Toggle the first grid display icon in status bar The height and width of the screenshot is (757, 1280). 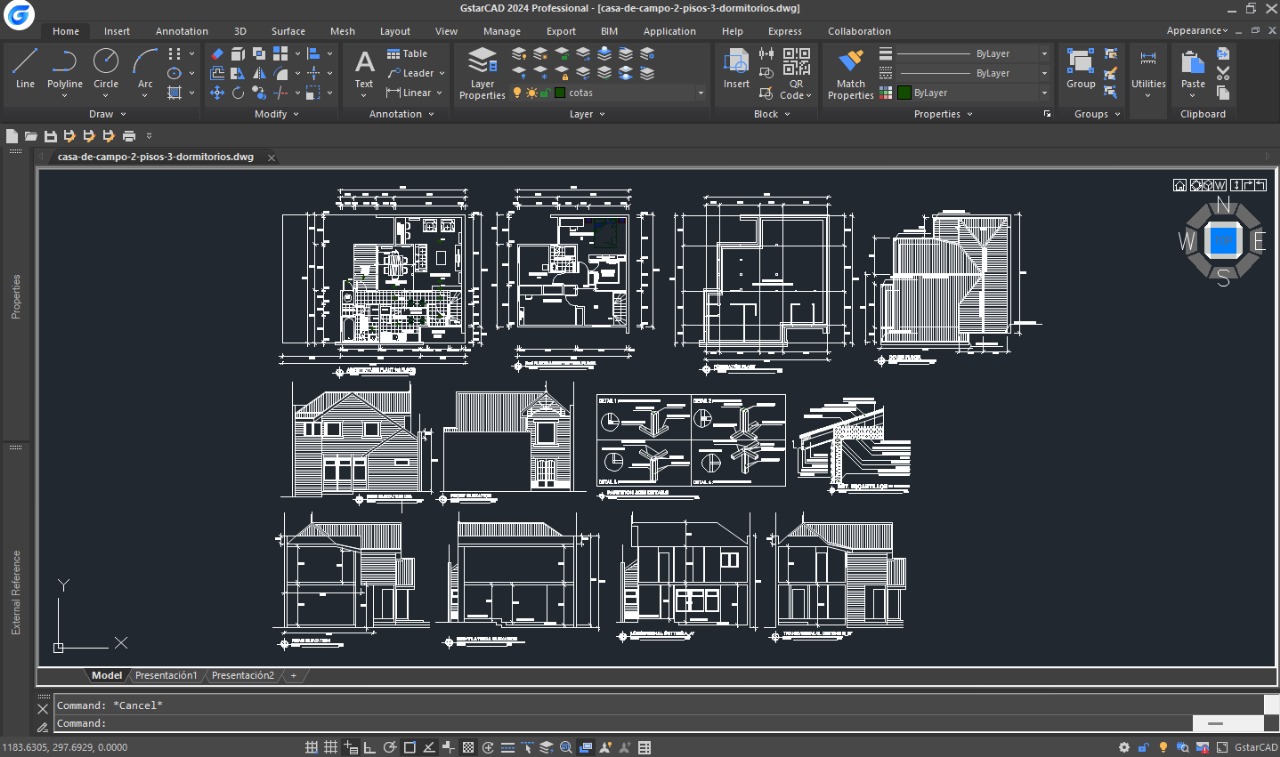311,748
